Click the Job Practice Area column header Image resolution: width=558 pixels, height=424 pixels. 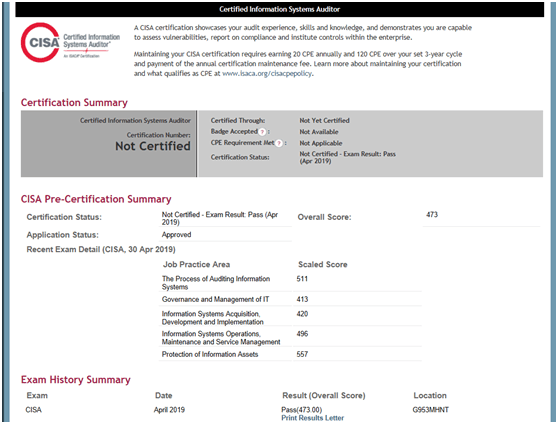pyautogui.click(x=196, y=265)
